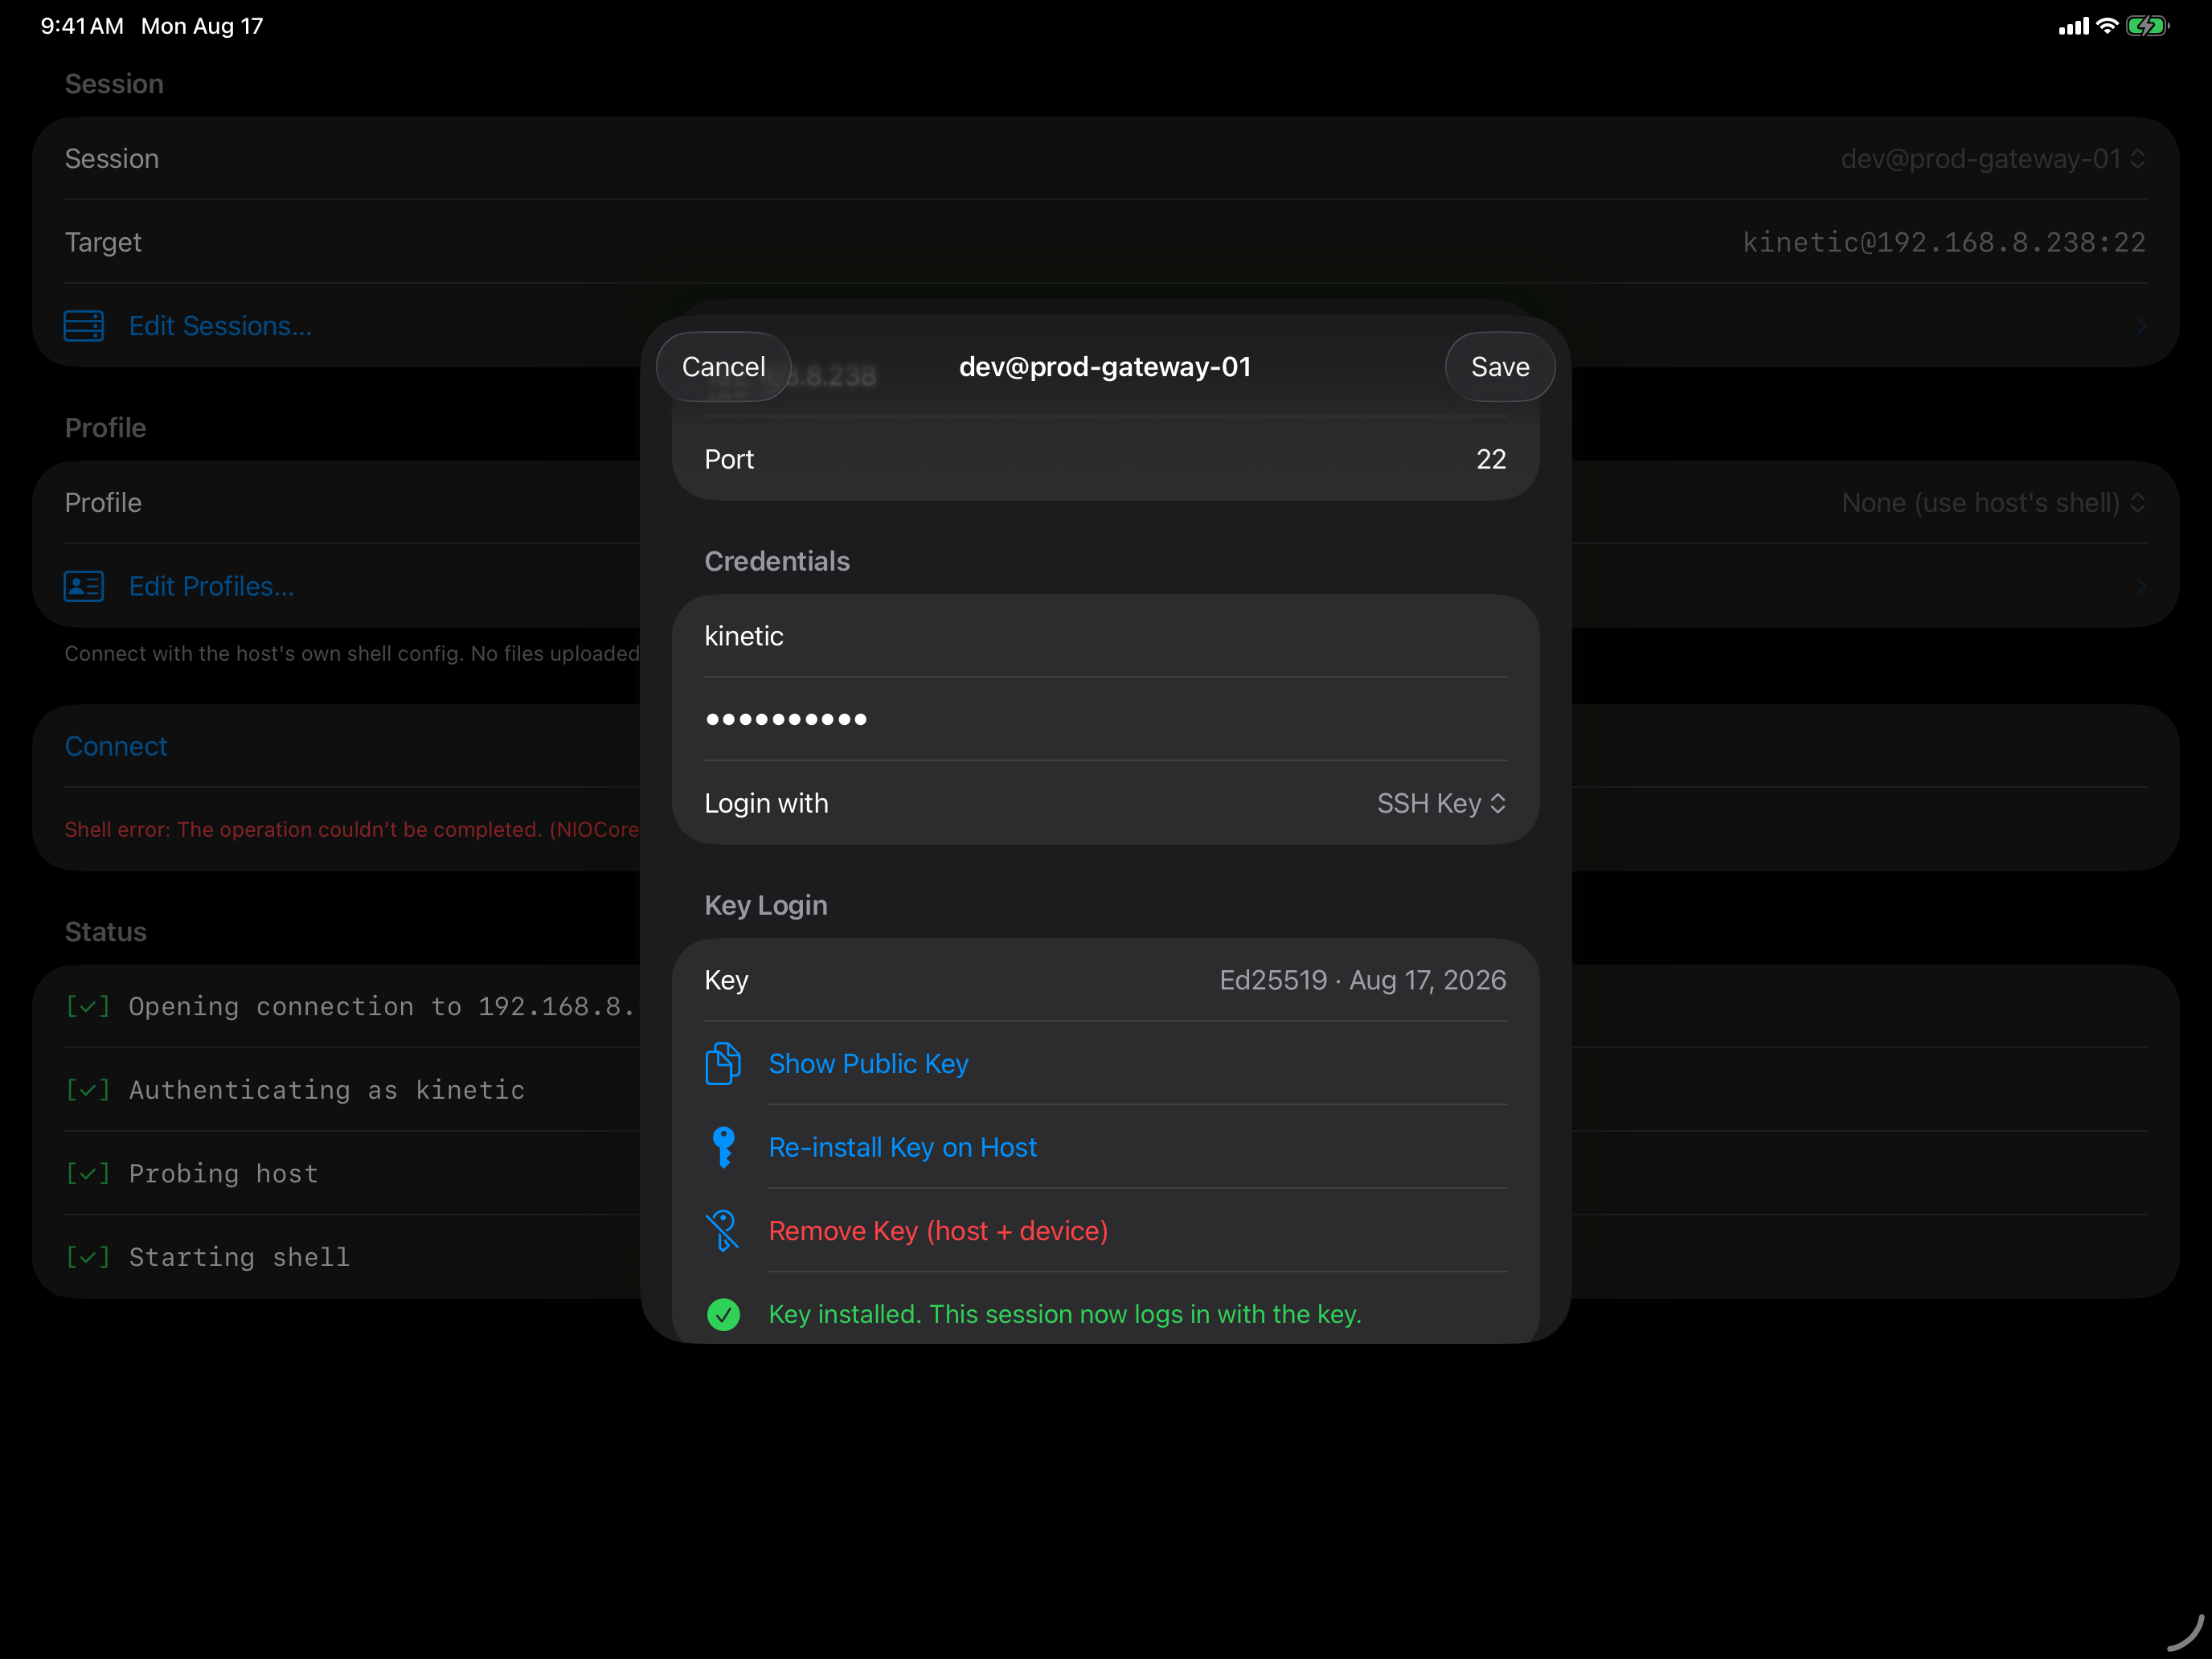
Task: Click the Connect button
Action: (116, 747)
